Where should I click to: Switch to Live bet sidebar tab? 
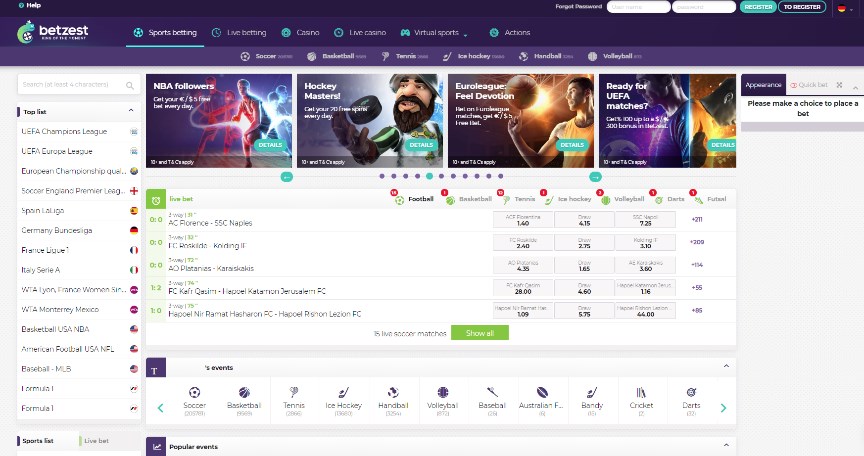[x=97, y=441]
